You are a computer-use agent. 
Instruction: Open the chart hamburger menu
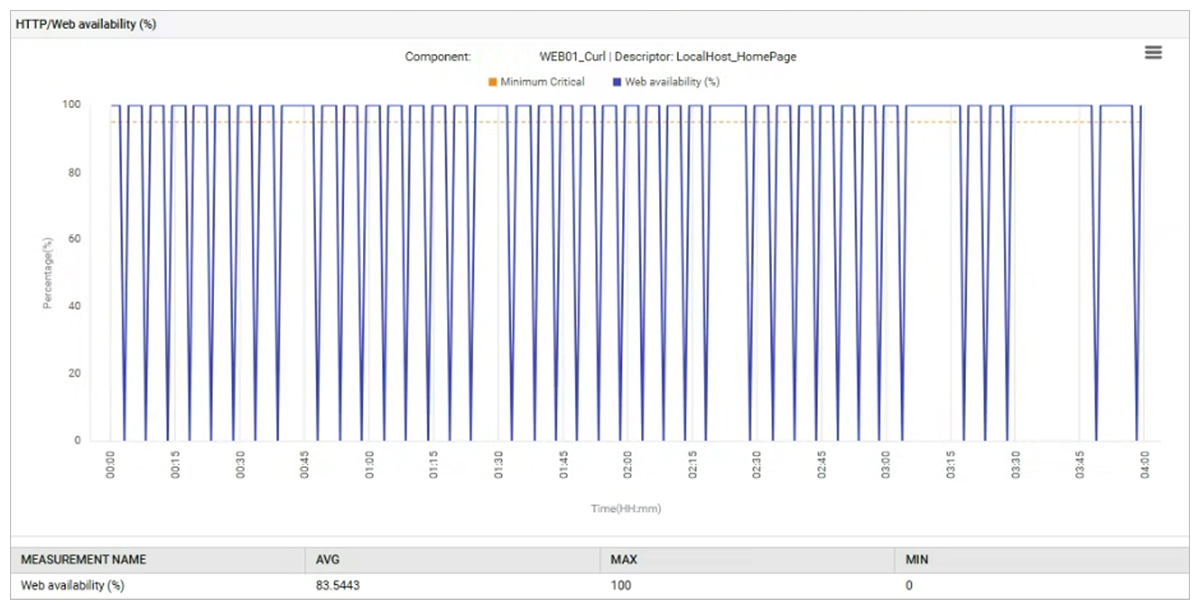[1153, 53]
